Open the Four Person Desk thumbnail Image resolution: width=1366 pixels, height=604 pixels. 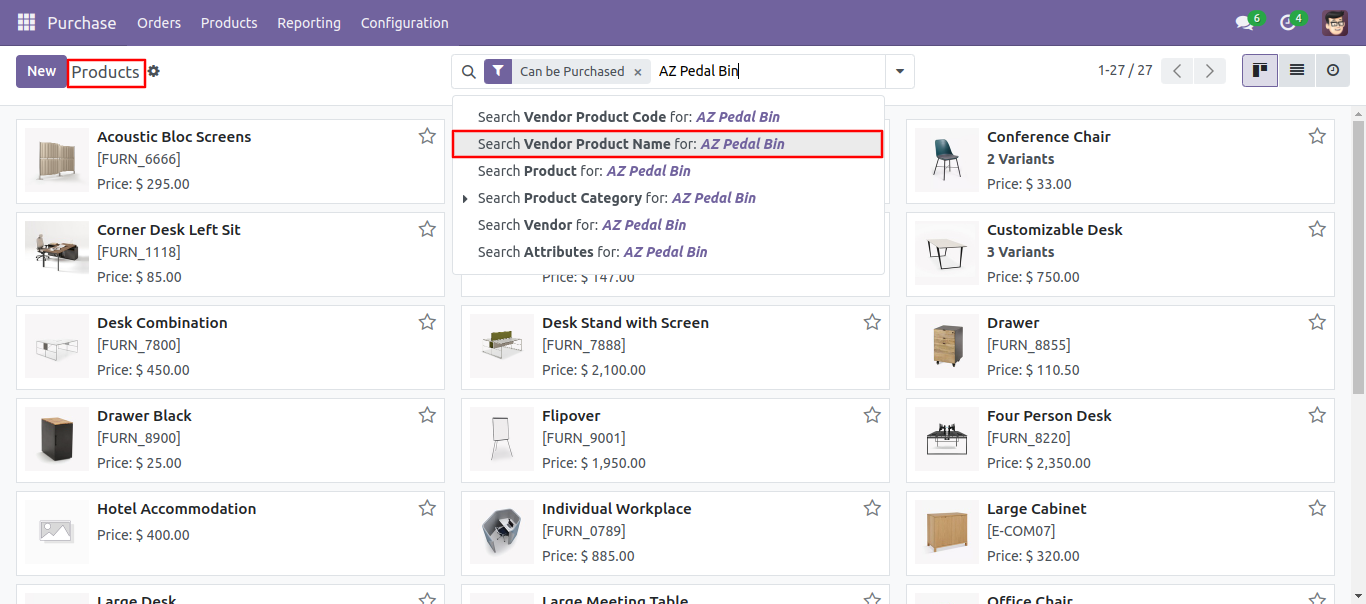[x=947, y=439]
